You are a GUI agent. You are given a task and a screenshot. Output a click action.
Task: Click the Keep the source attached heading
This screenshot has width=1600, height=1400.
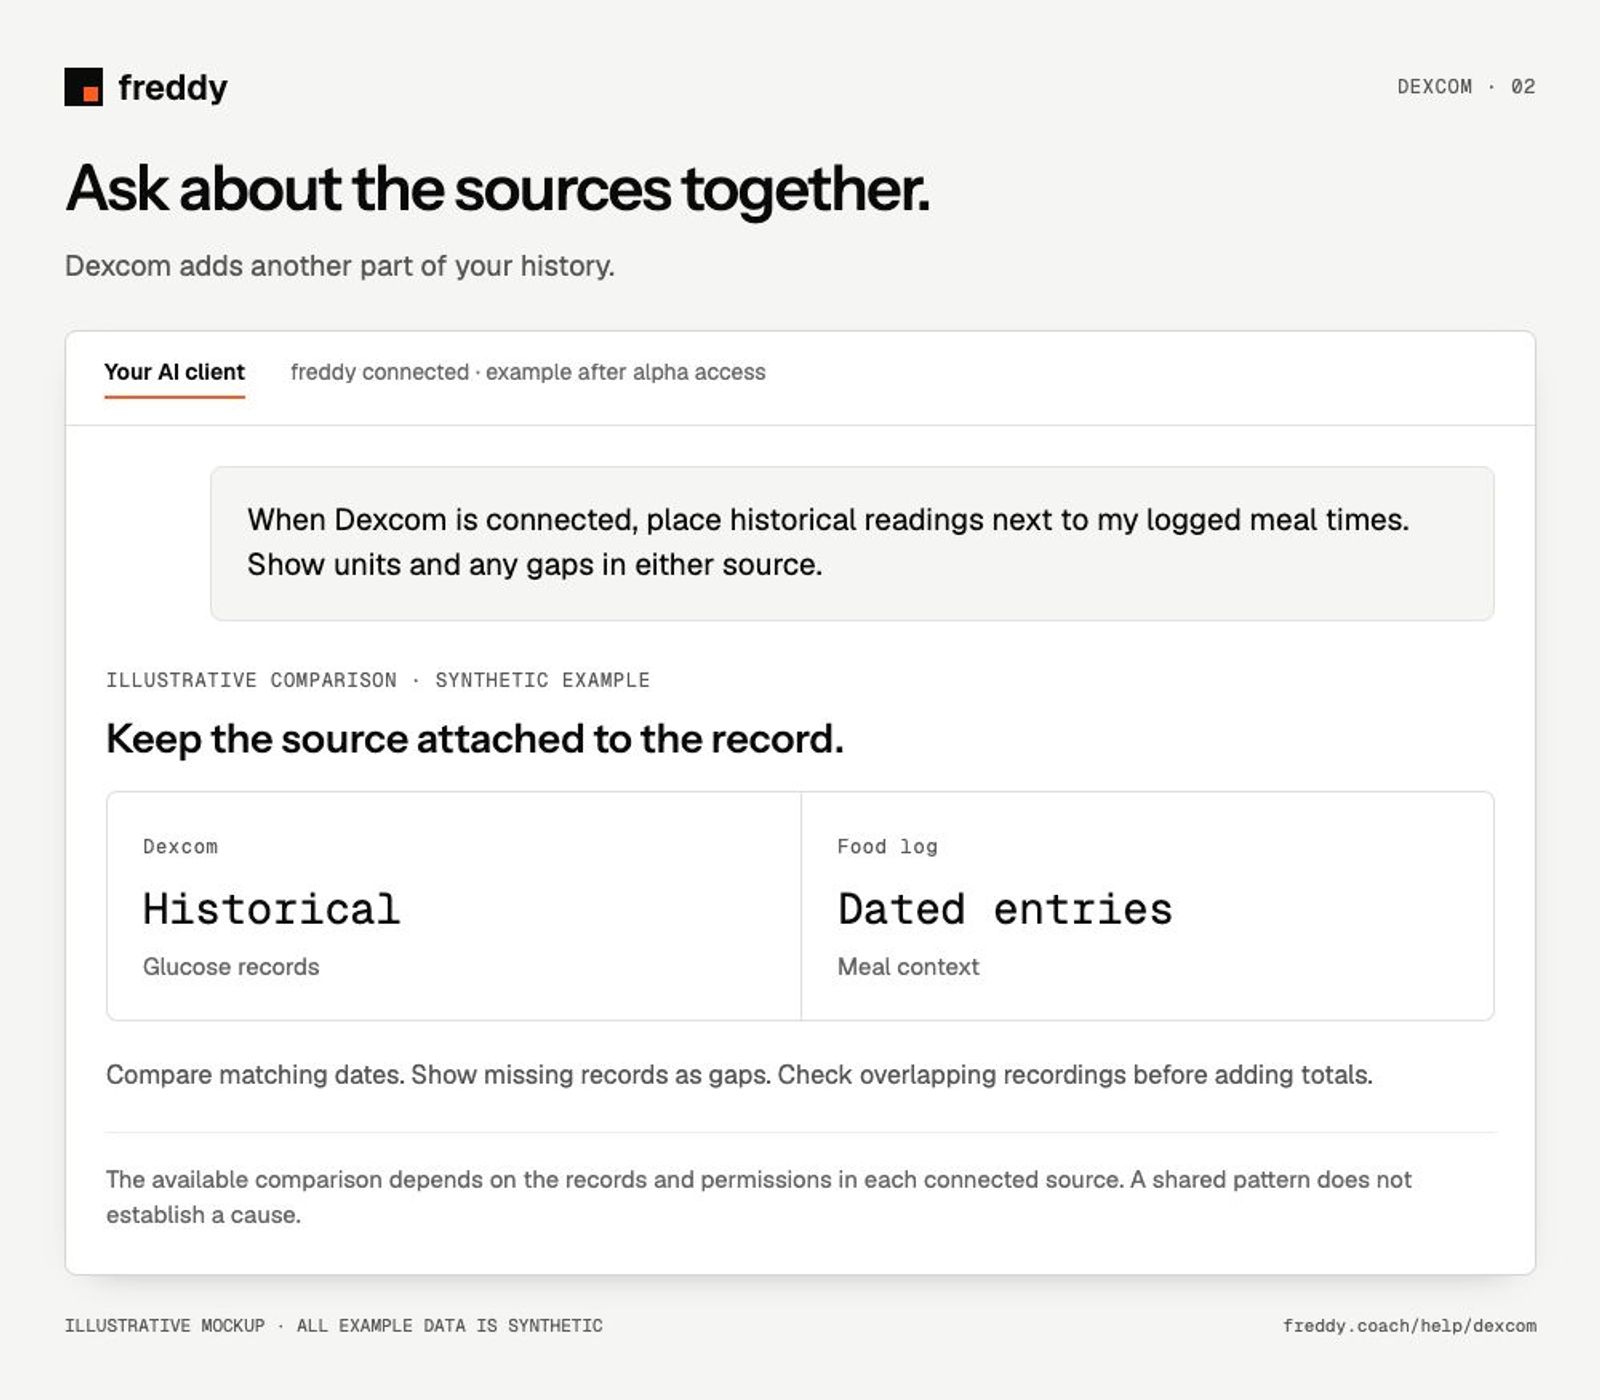pyautogui.click(x=475, y=739)
